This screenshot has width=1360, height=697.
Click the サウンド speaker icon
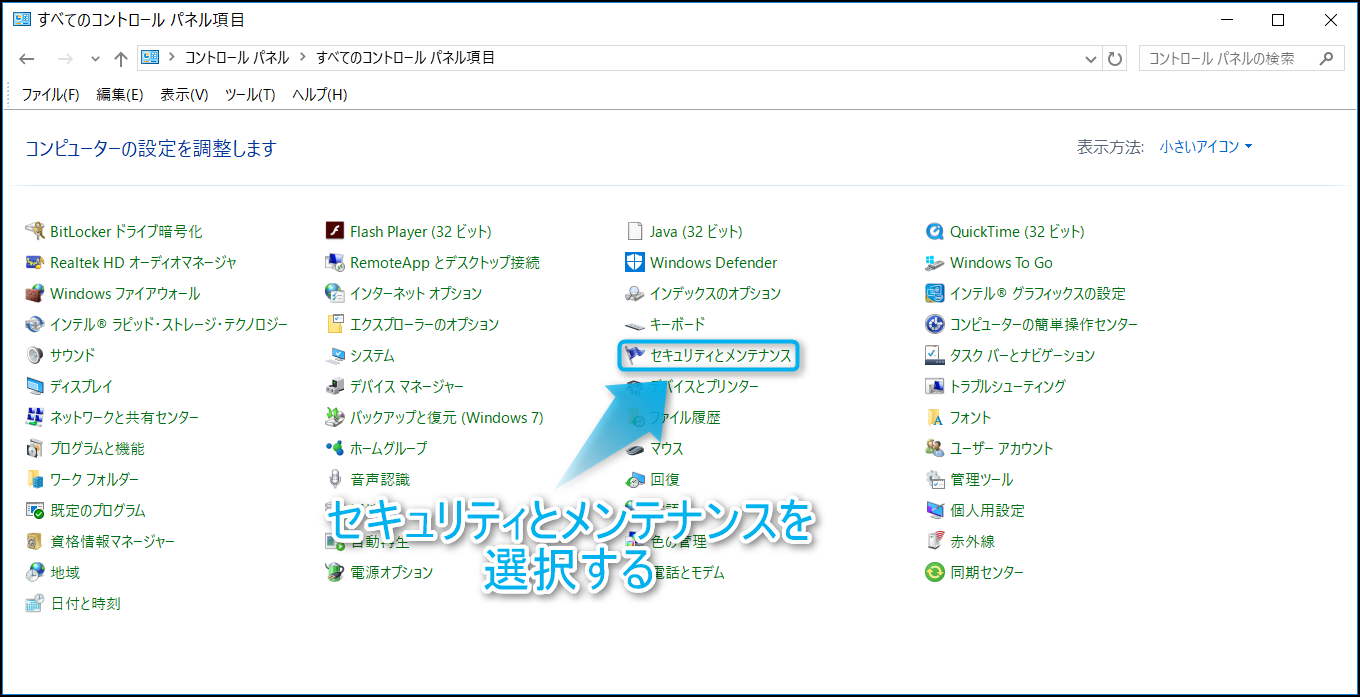(x=35, y=355)
